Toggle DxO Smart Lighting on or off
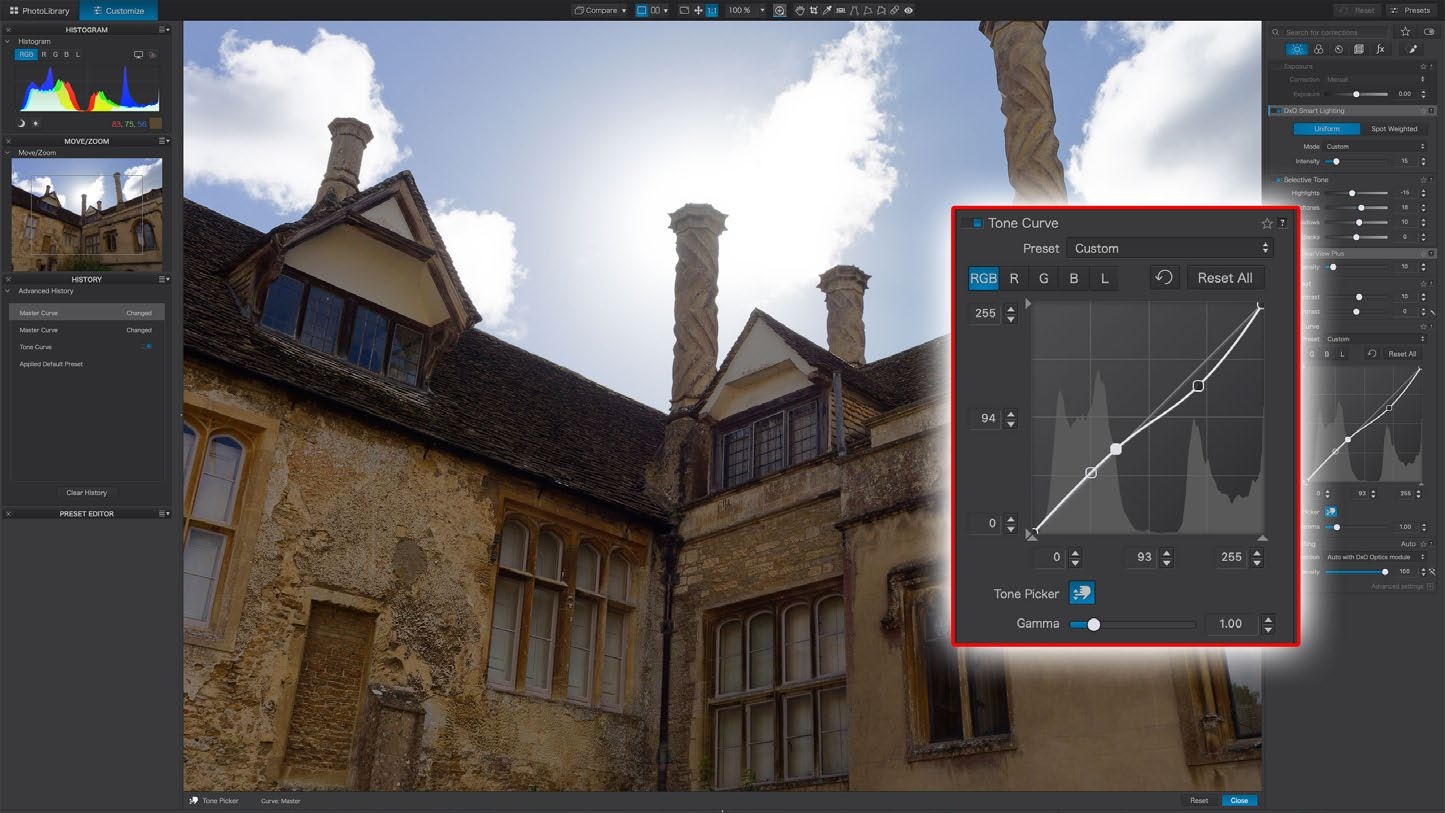This screenshot has height=813, width=1445. coord(1276,111)
